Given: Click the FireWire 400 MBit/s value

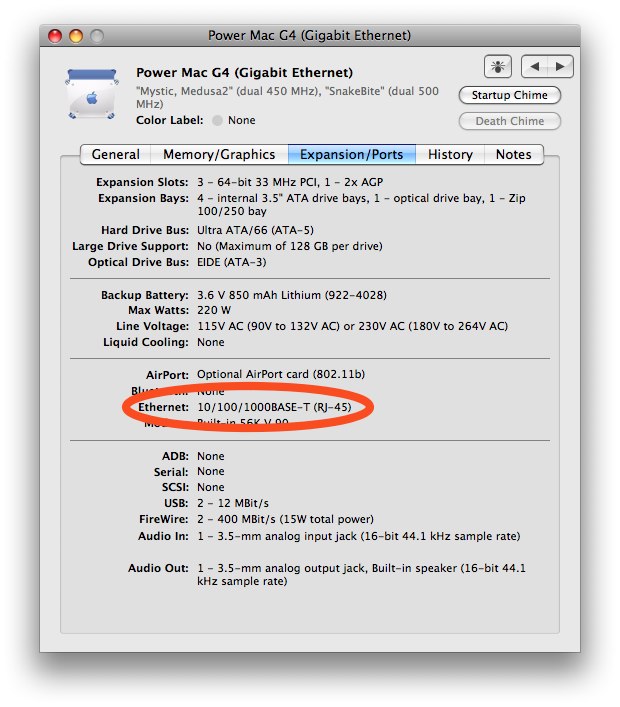Looking at the screenshot, I should (285, 519).
